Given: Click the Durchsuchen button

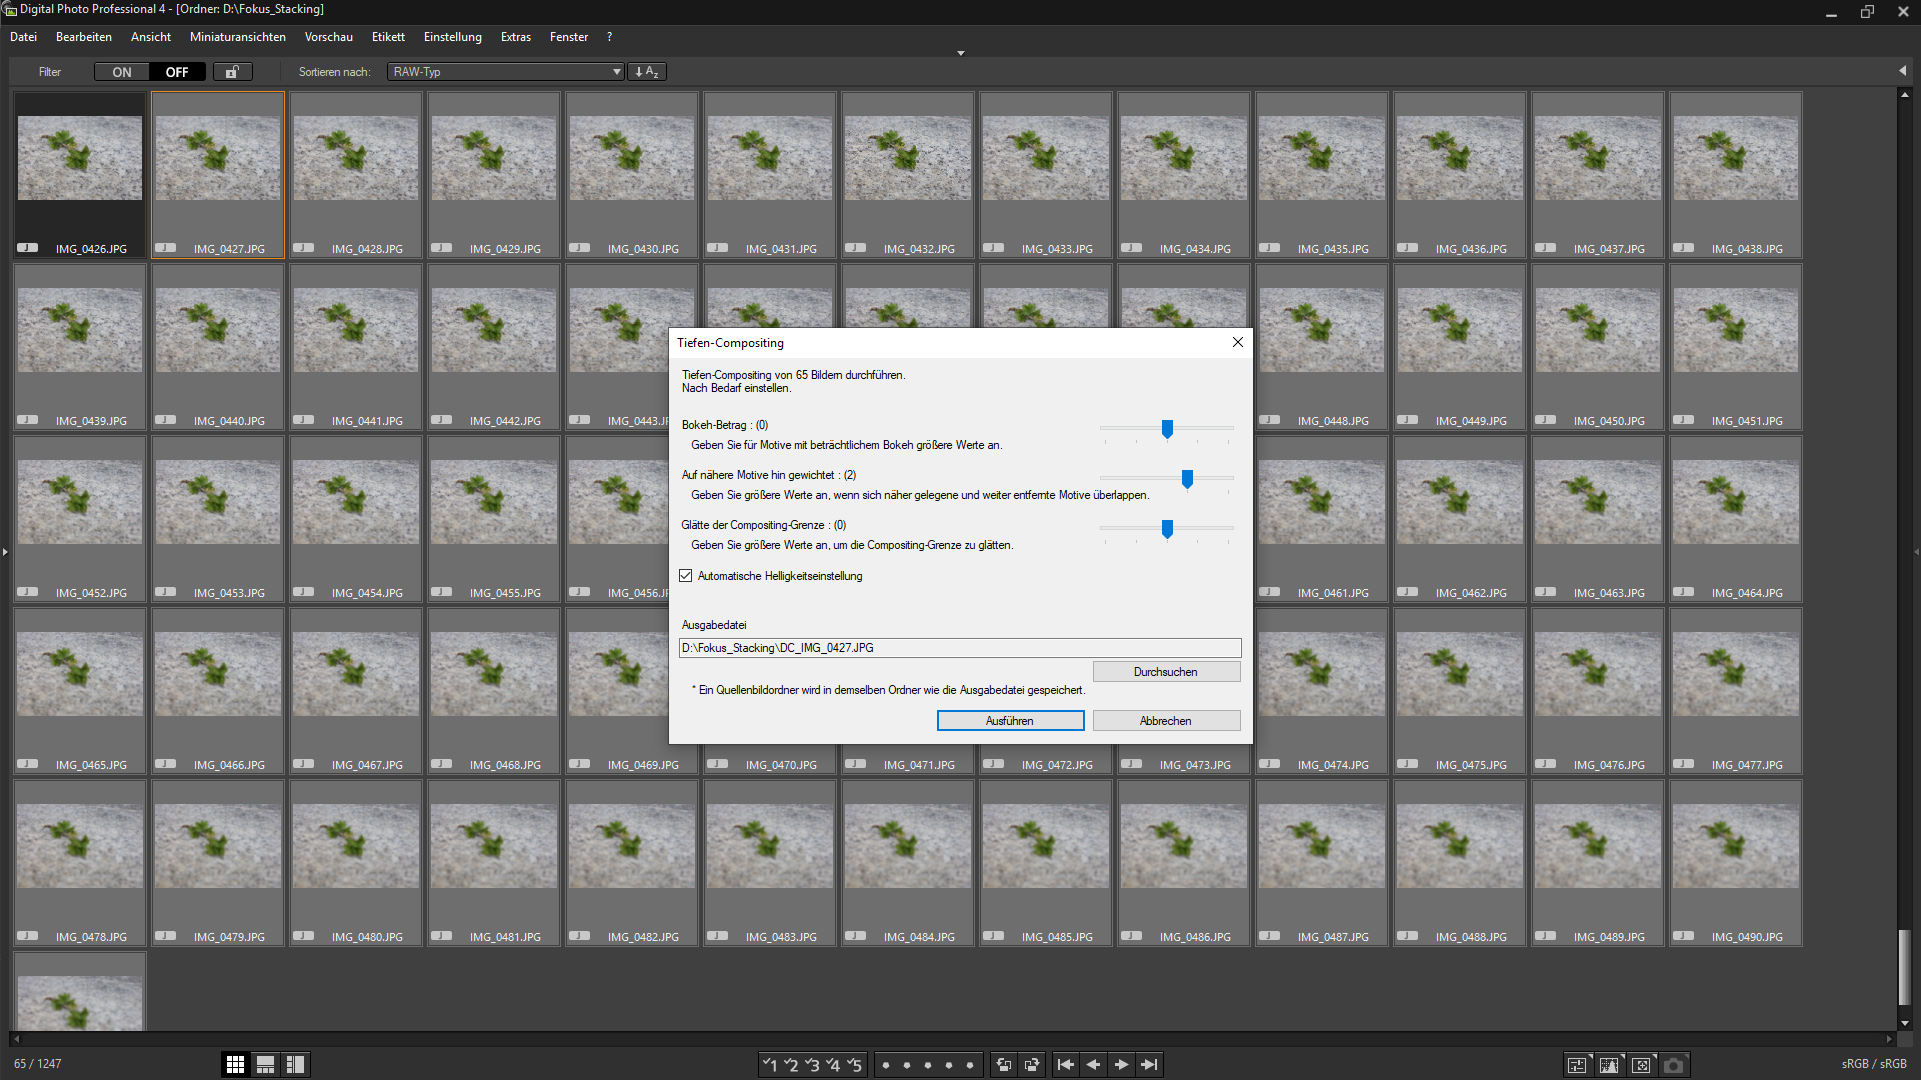Looking at the screenshot, I should 1166,672.
